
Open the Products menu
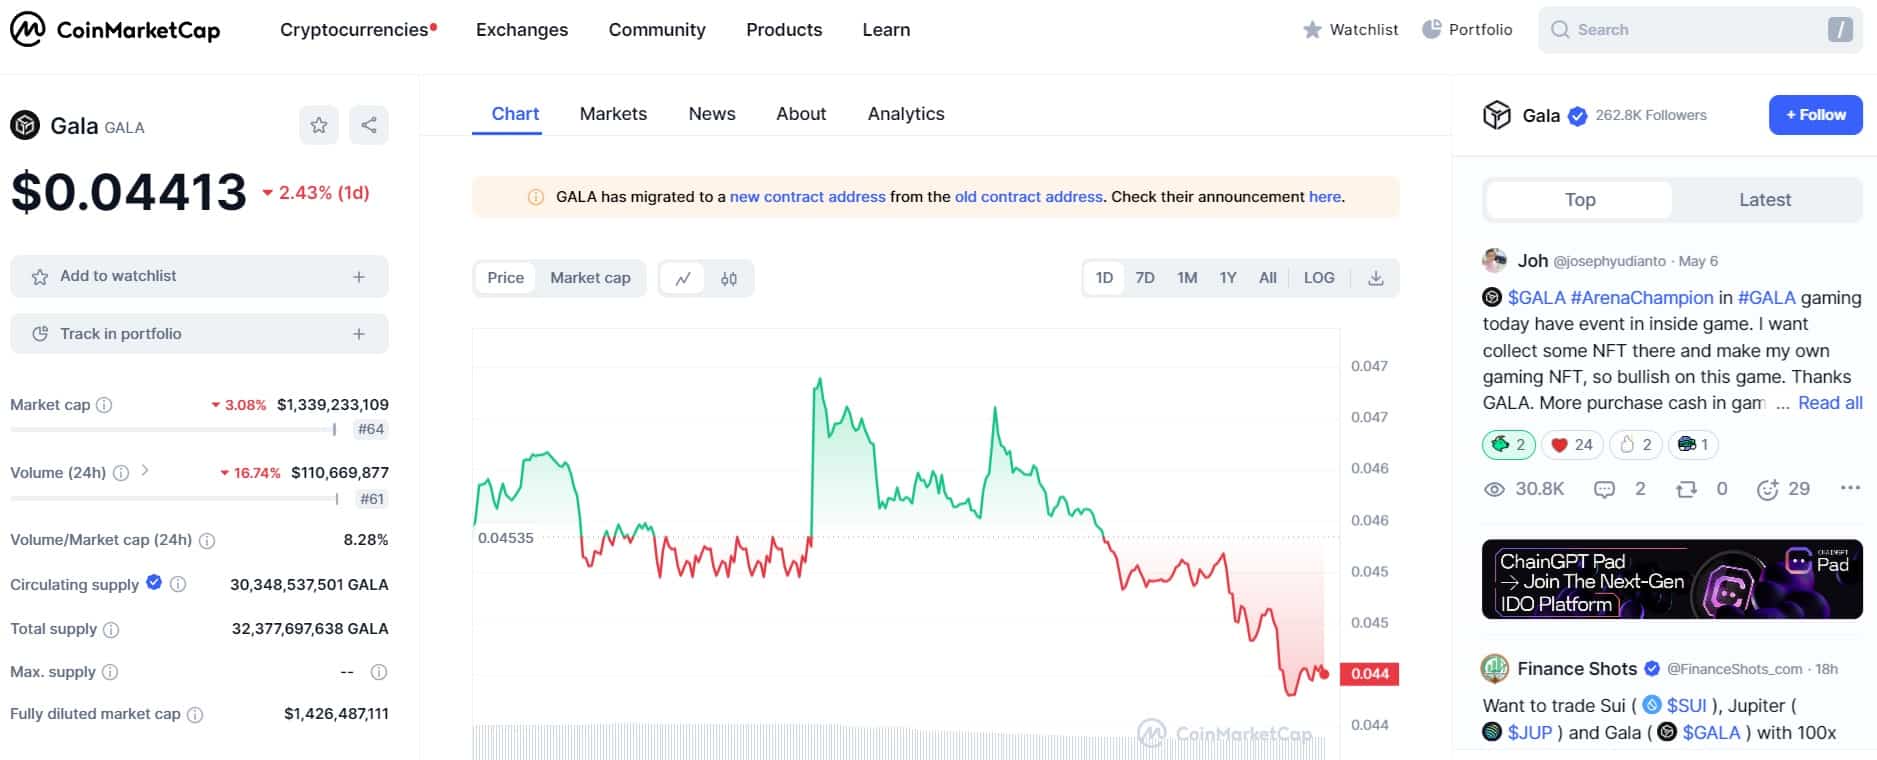(784, 30)
